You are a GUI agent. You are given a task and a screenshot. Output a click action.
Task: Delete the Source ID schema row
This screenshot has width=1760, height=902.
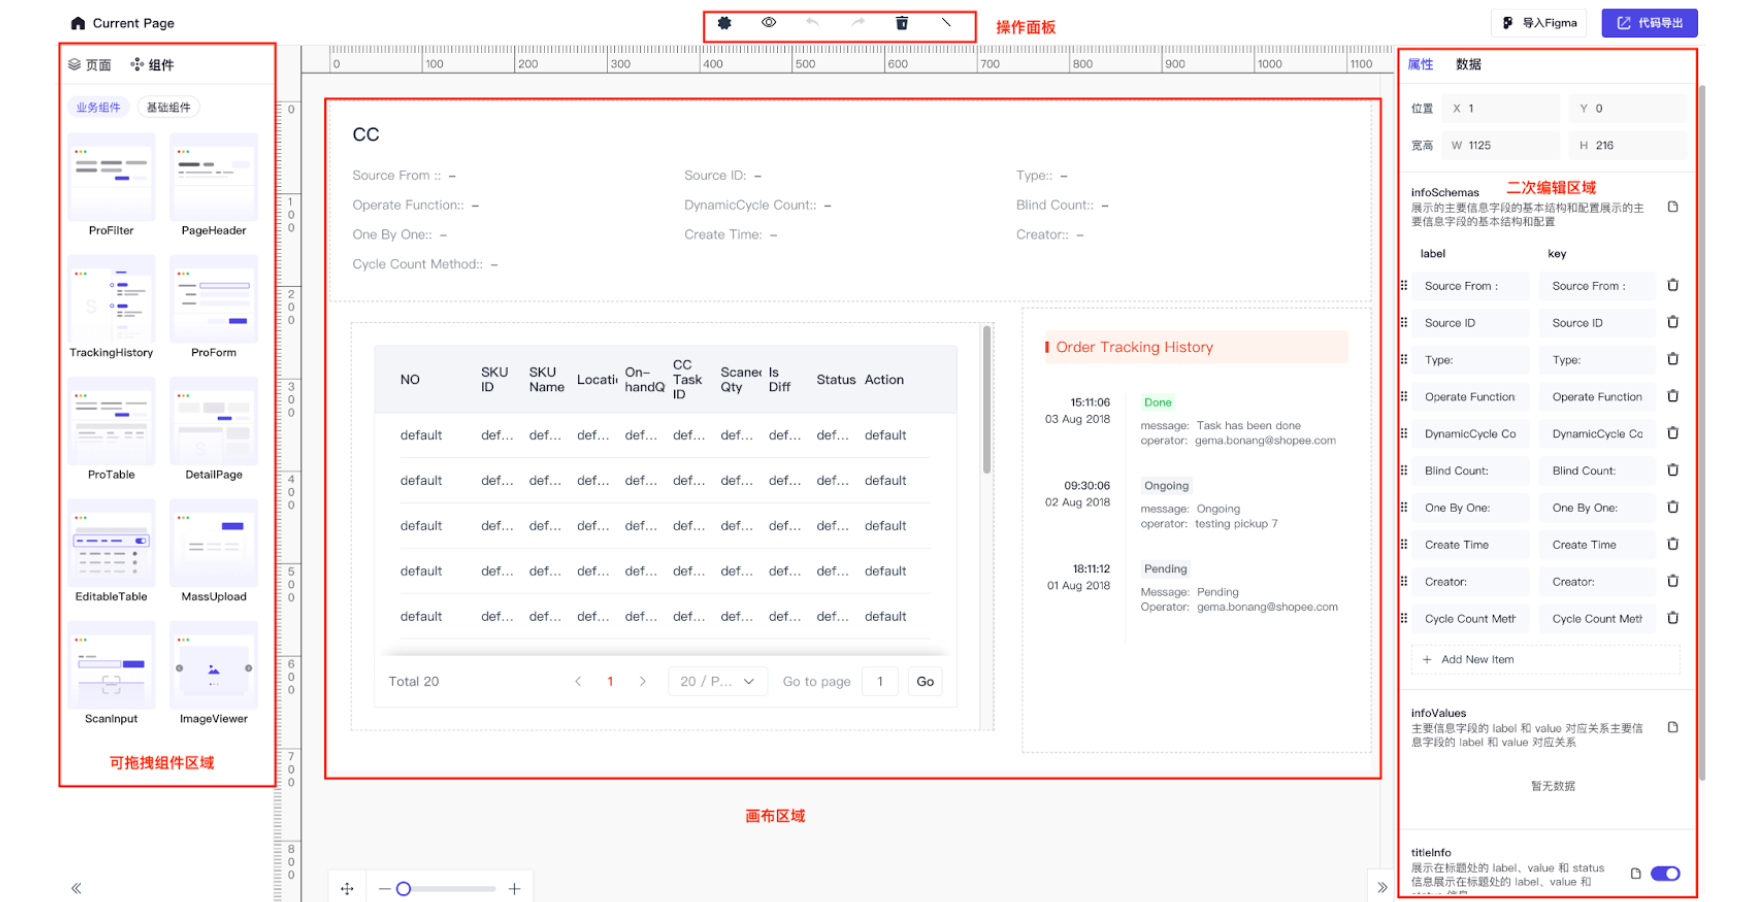(1673, 322)
